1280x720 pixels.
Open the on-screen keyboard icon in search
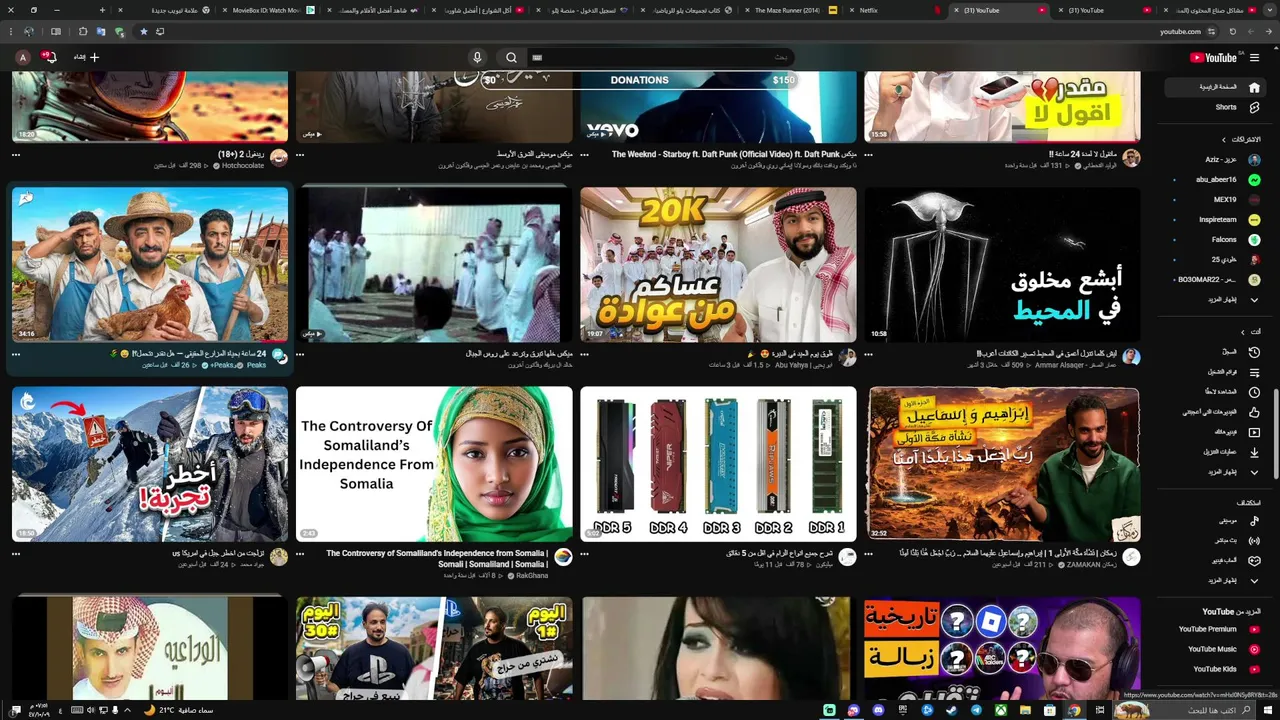point(537,58)
